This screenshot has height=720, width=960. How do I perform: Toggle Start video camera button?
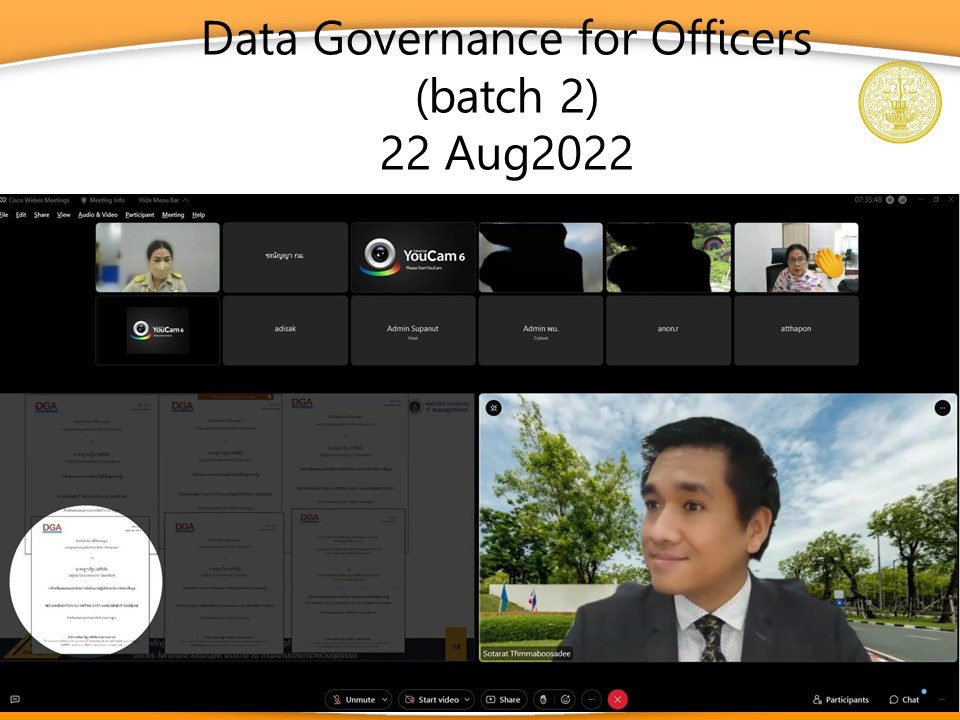[433, 699]
